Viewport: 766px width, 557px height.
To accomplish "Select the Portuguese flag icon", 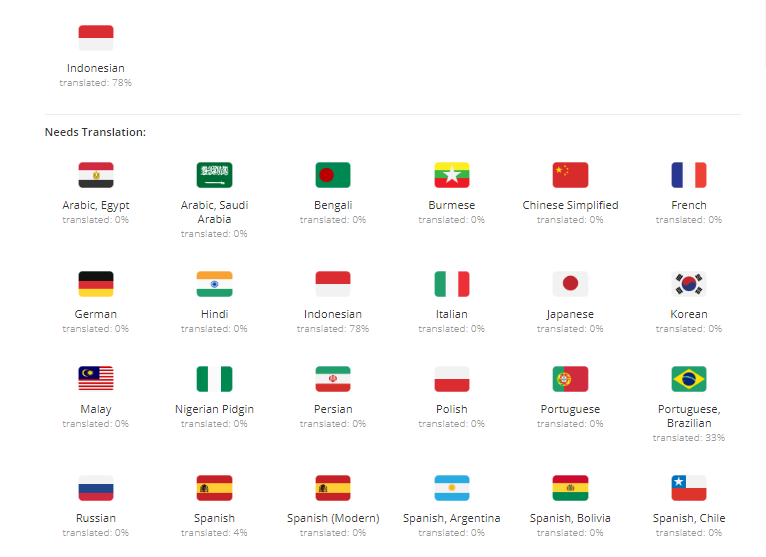I will 571,379.
